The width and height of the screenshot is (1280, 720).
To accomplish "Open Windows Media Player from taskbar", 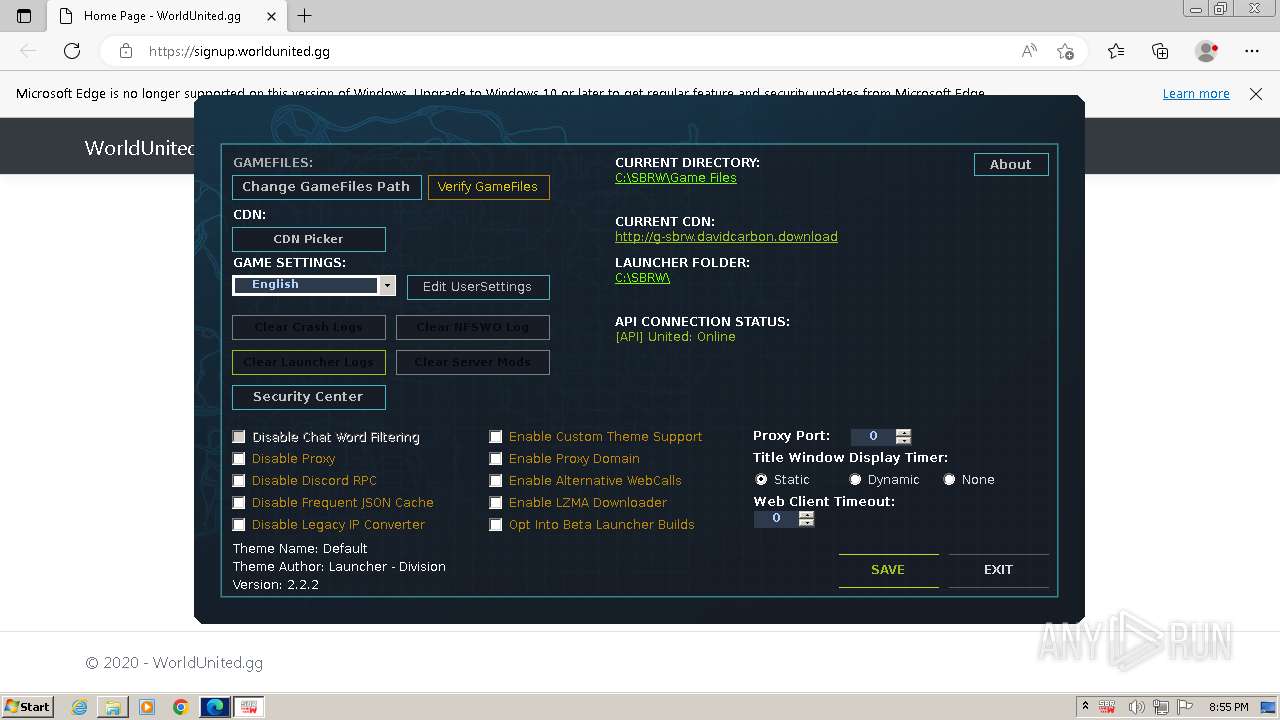I will [x=147, y=707].
